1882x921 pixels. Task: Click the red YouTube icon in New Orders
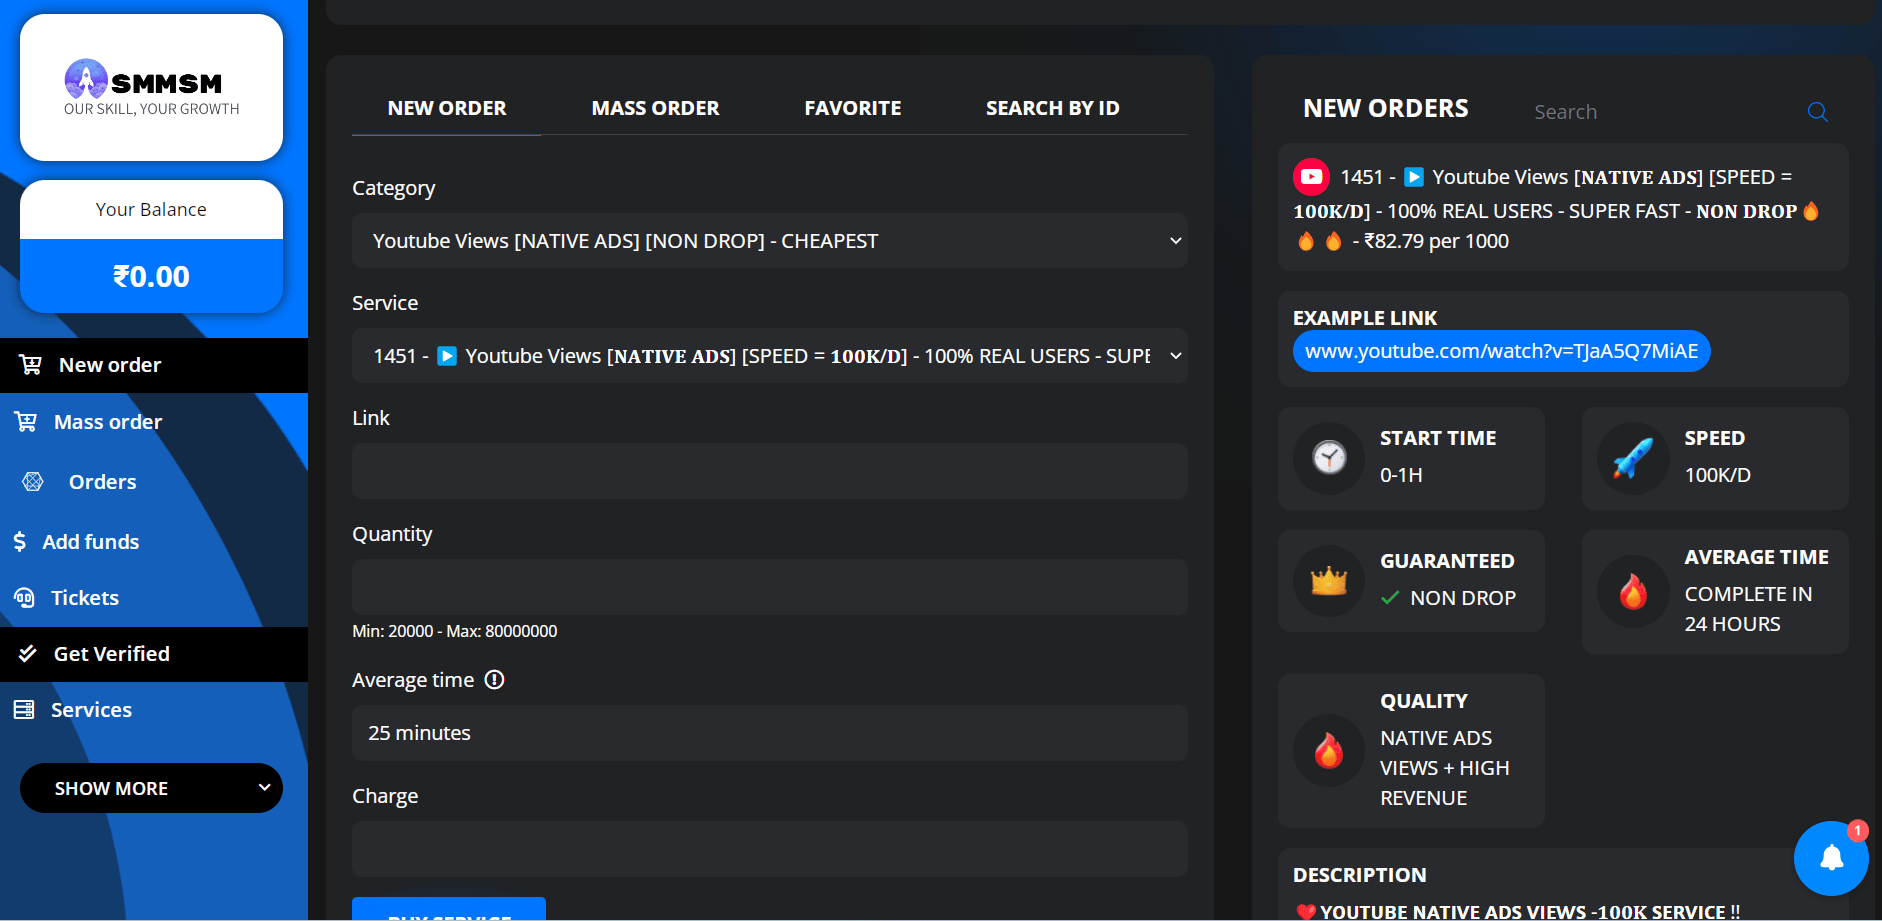[x=1311, y=177]
